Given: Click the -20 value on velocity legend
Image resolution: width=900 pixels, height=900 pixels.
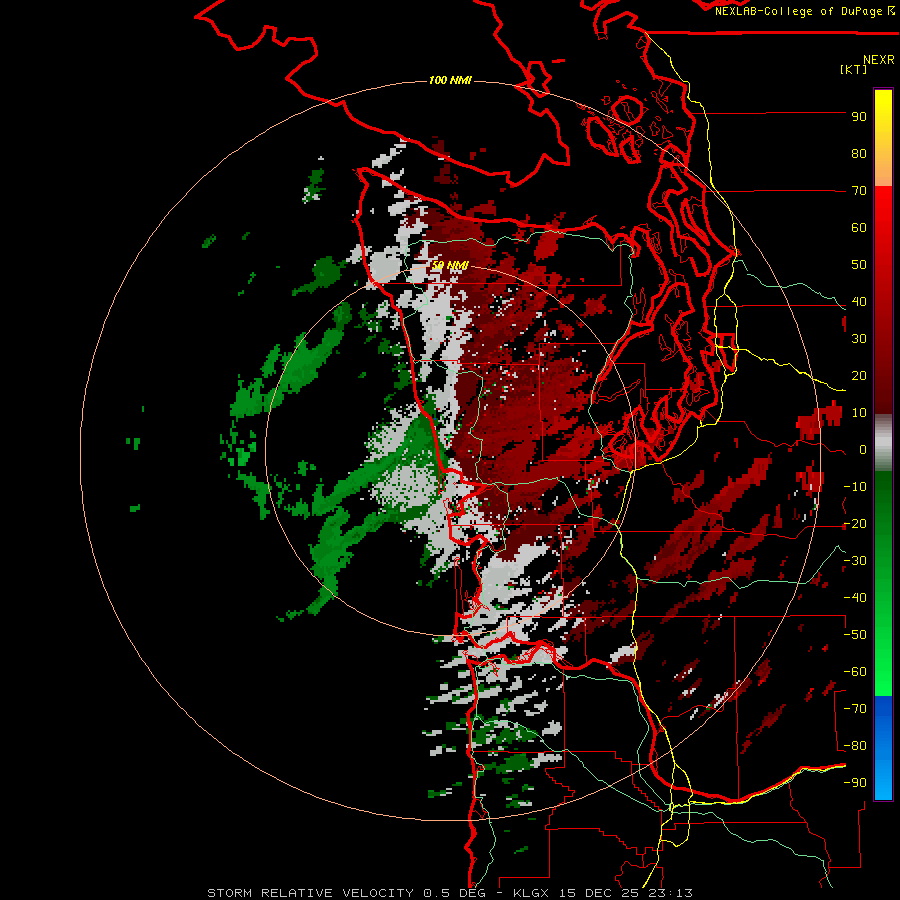Looking at the screenshot, I should click(x=855, y=523).
